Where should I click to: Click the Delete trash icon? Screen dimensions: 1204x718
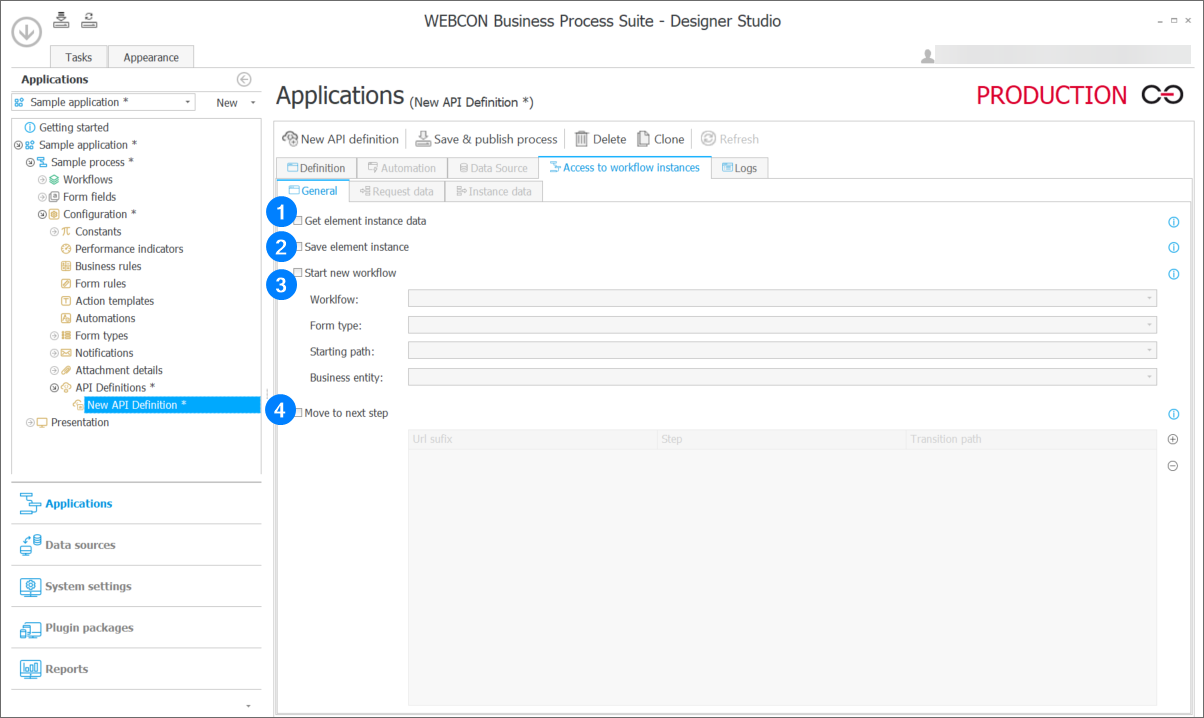point(581,139)
